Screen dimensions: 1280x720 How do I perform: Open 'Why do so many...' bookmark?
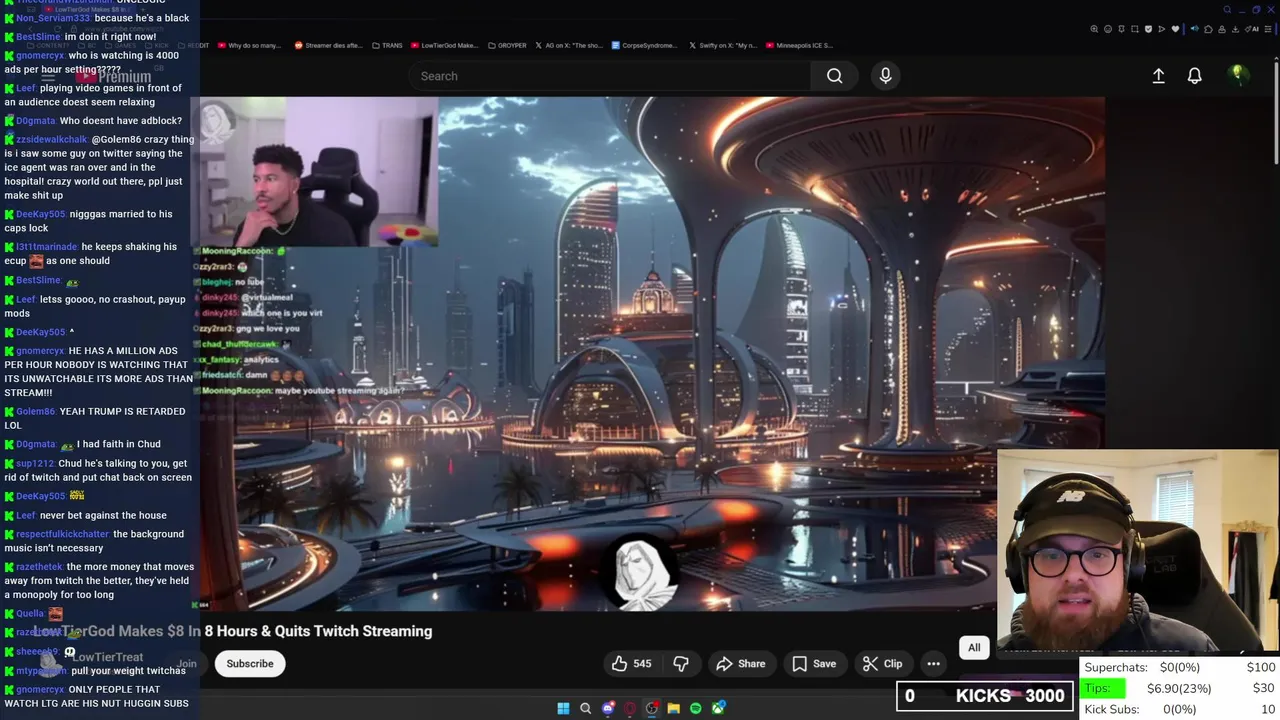click(248, 45)
